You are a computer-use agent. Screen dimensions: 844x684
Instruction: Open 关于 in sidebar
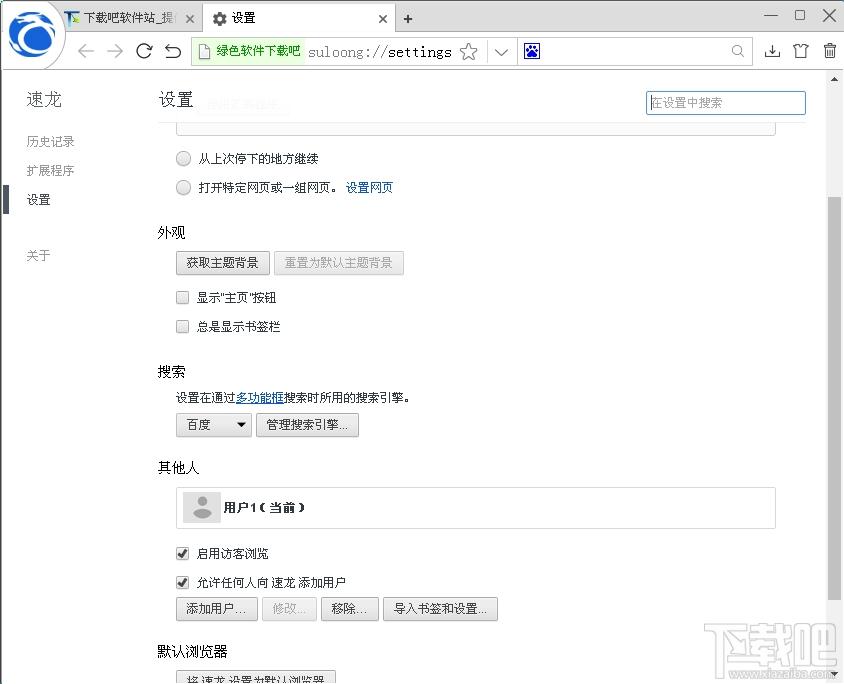tap(39, 256)
